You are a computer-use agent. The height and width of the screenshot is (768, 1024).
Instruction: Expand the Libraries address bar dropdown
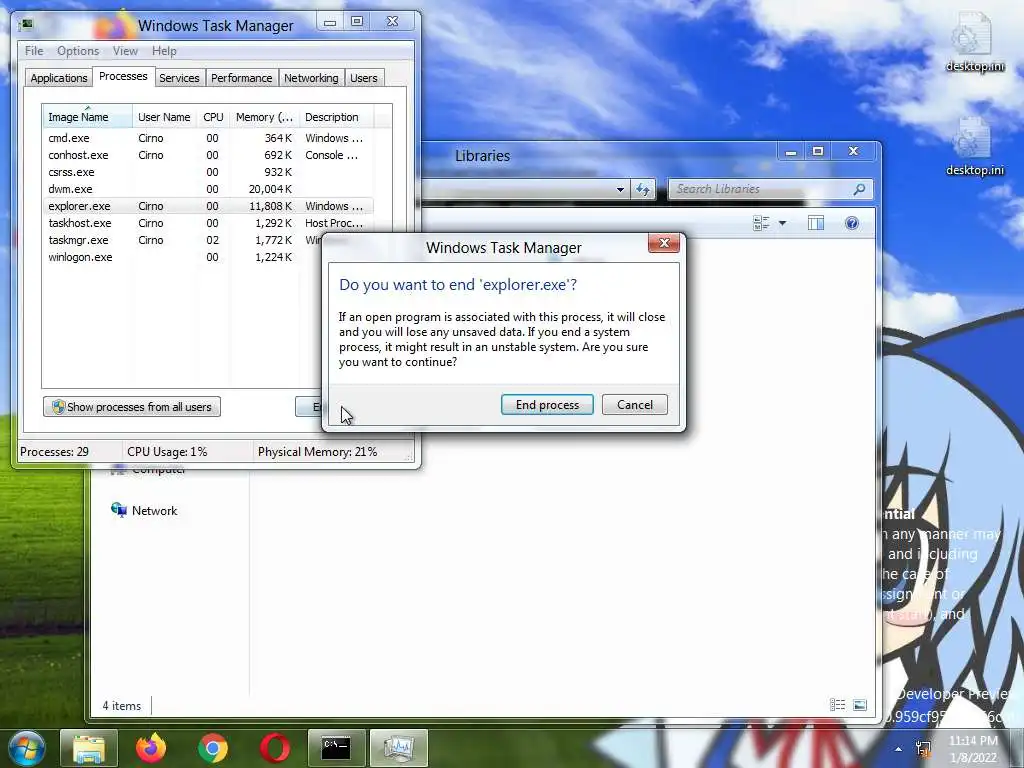coord(620,190)
